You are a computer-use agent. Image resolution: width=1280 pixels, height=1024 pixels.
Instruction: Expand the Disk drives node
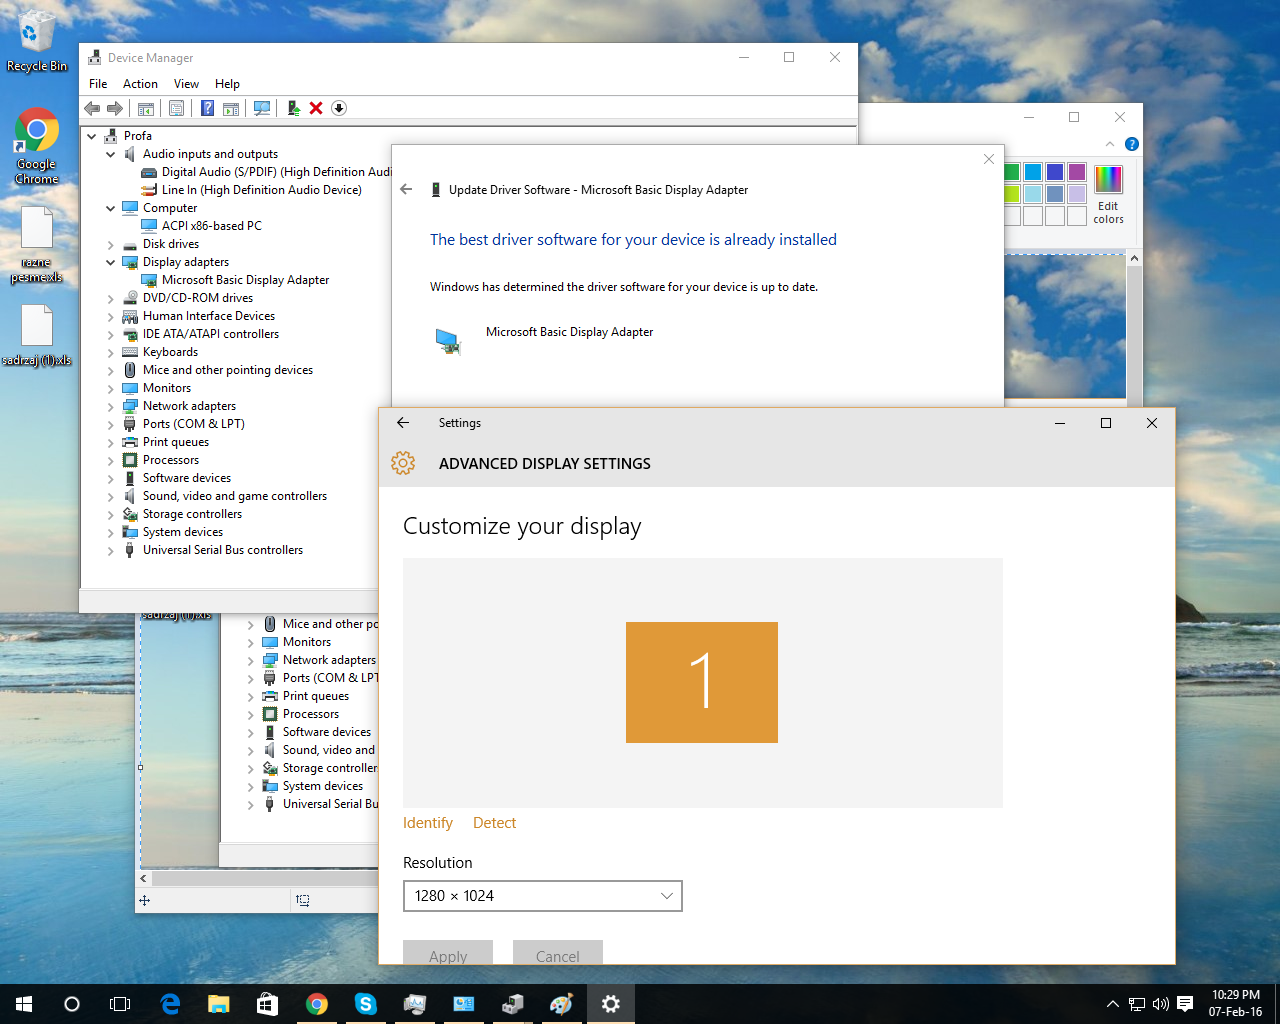[111, 244]
